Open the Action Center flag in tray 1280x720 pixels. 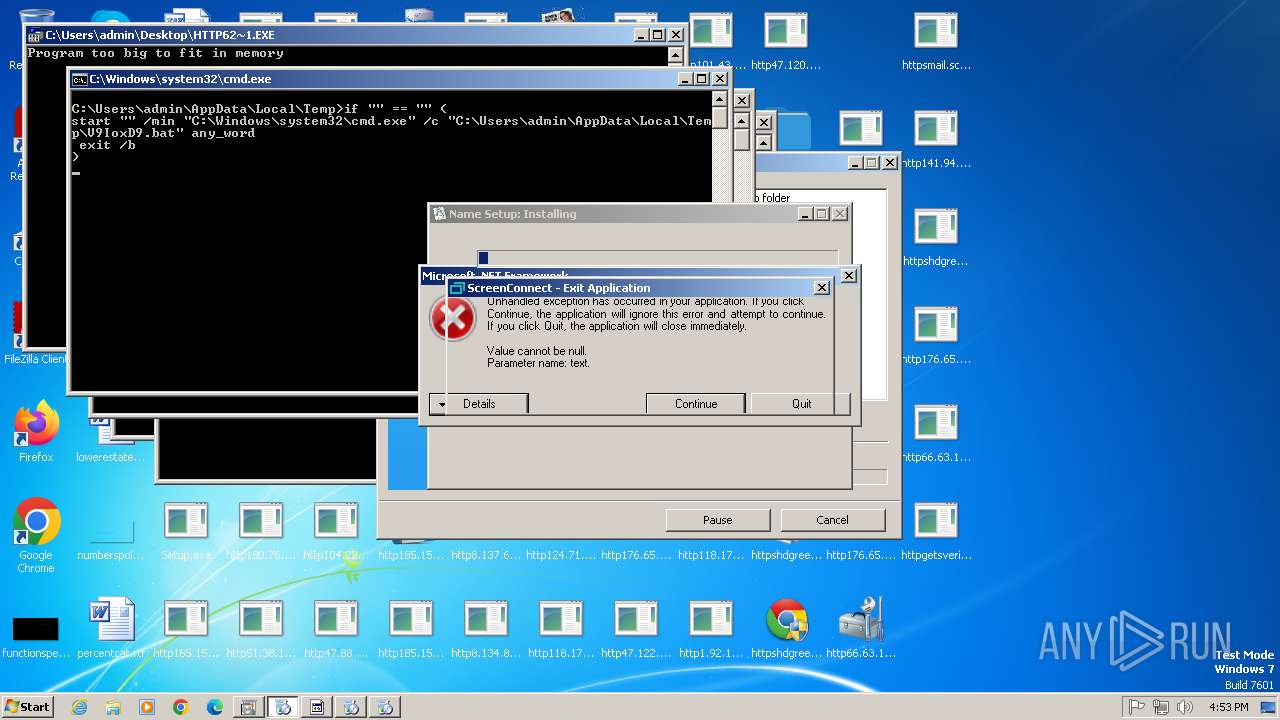pyautogui.click(x=1137, y=707)
